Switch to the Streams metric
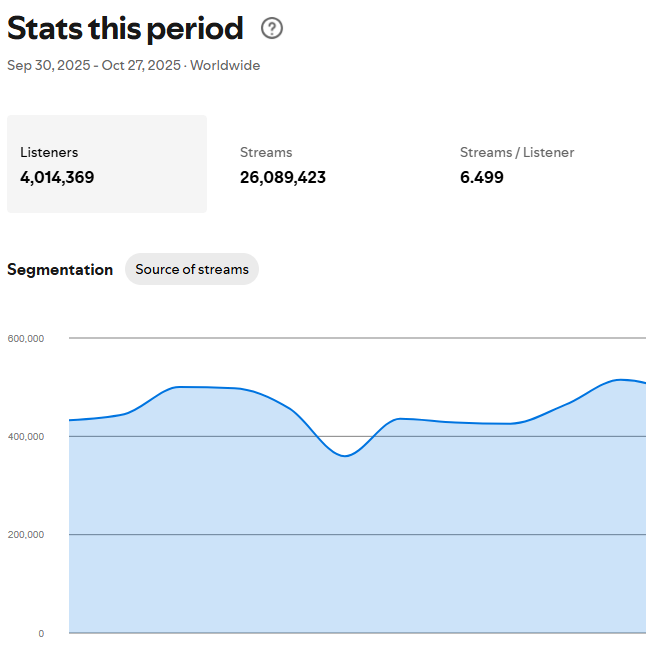Image resolution: width=646 pixels, height=646 pixels. click(x=282, y=165)
